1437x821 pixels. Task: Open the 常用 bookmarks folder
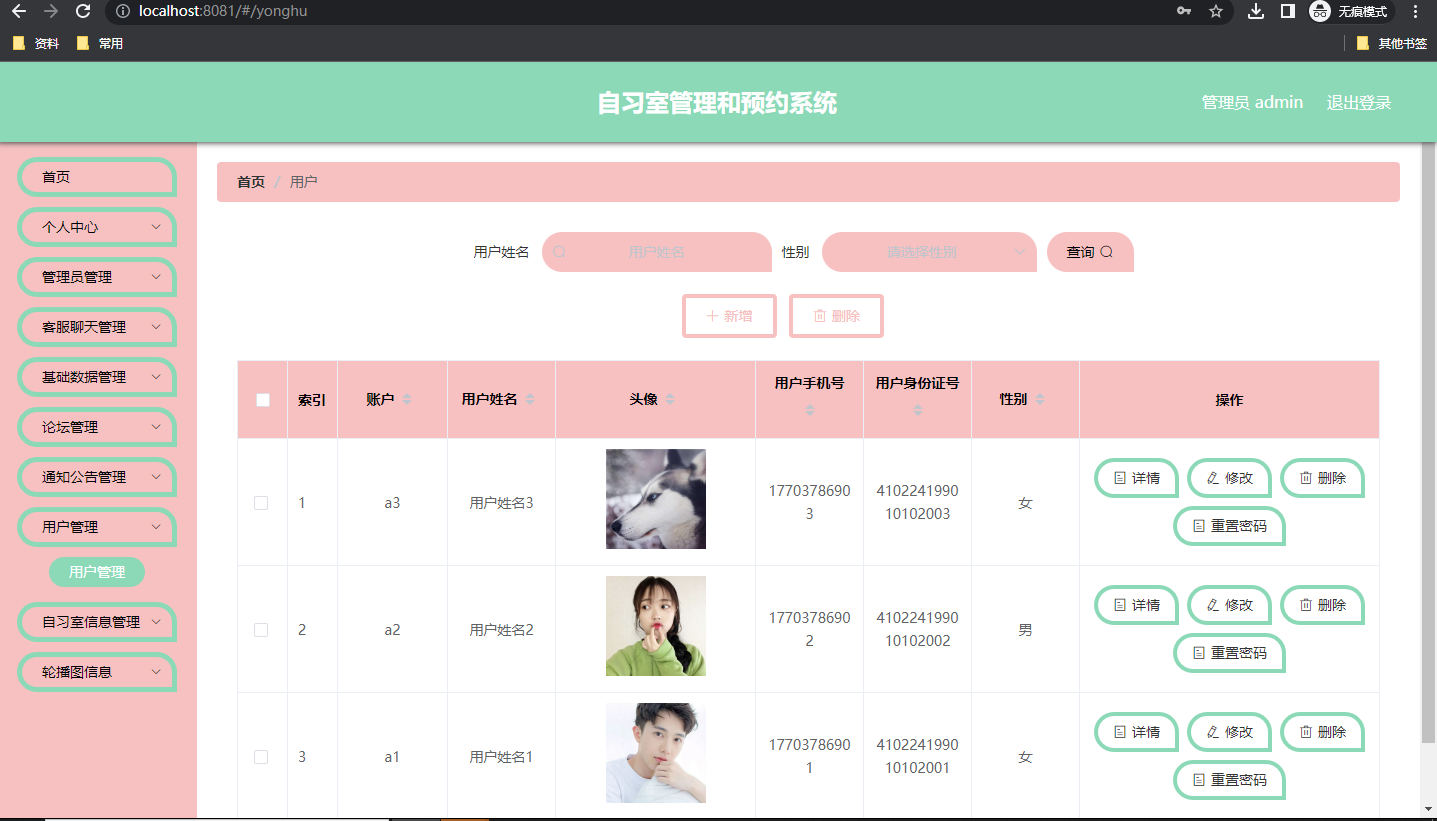click(x=100, y=43)
